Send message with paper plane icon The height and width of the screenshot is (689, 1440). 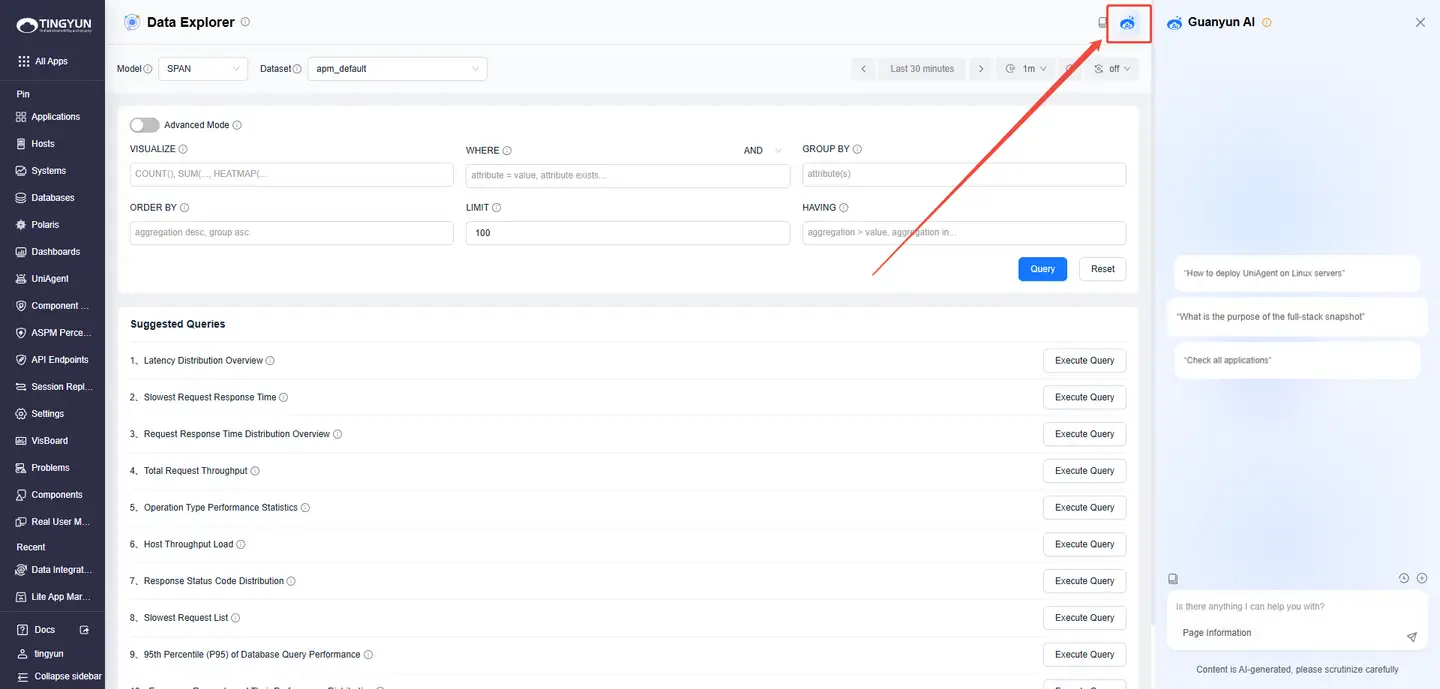[x=1411, y=637]
